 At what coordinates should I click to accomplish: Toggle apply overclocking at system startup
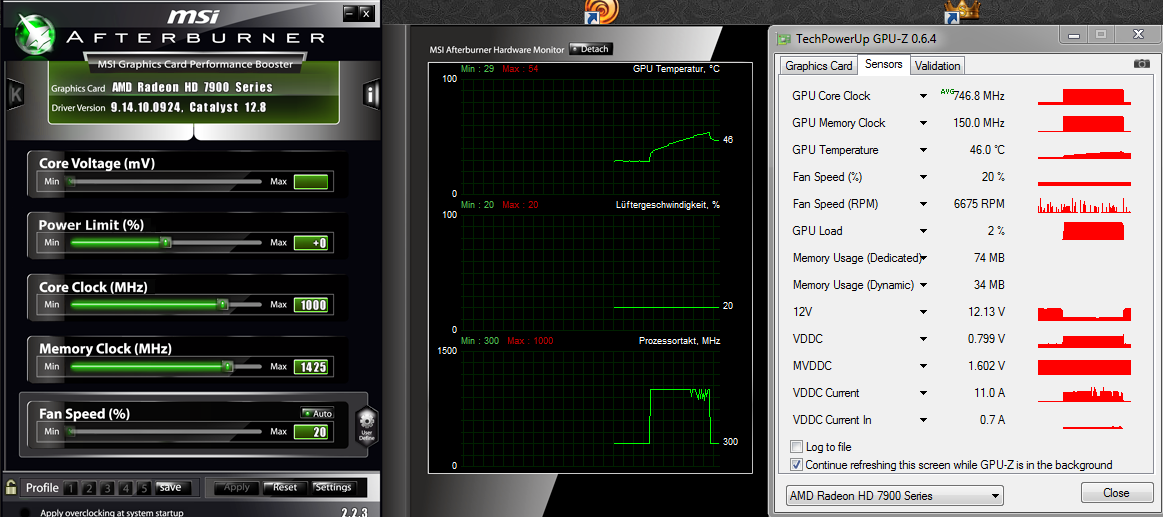pos(25,513)
